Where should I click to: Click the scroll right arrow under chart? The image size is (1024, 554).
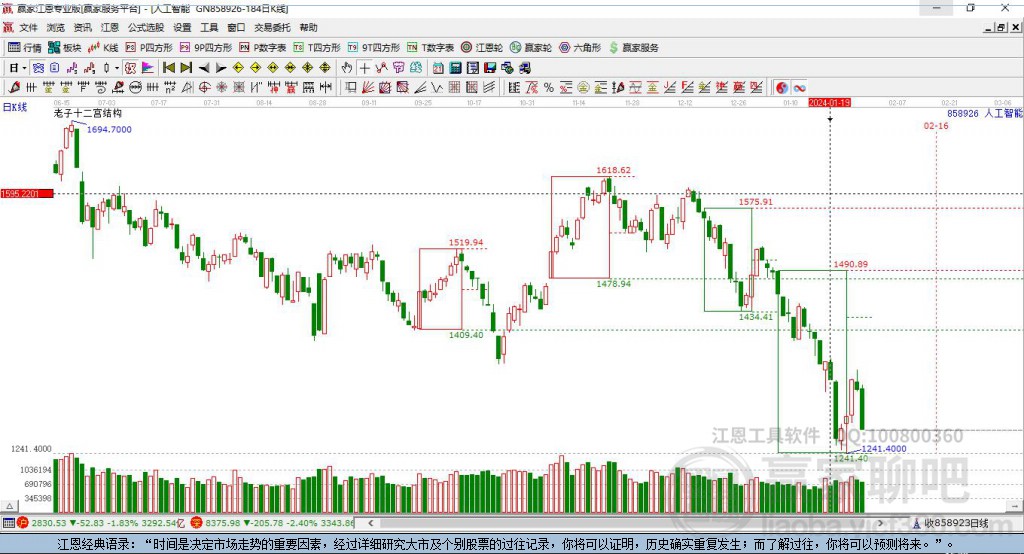[x=880, y=523]
